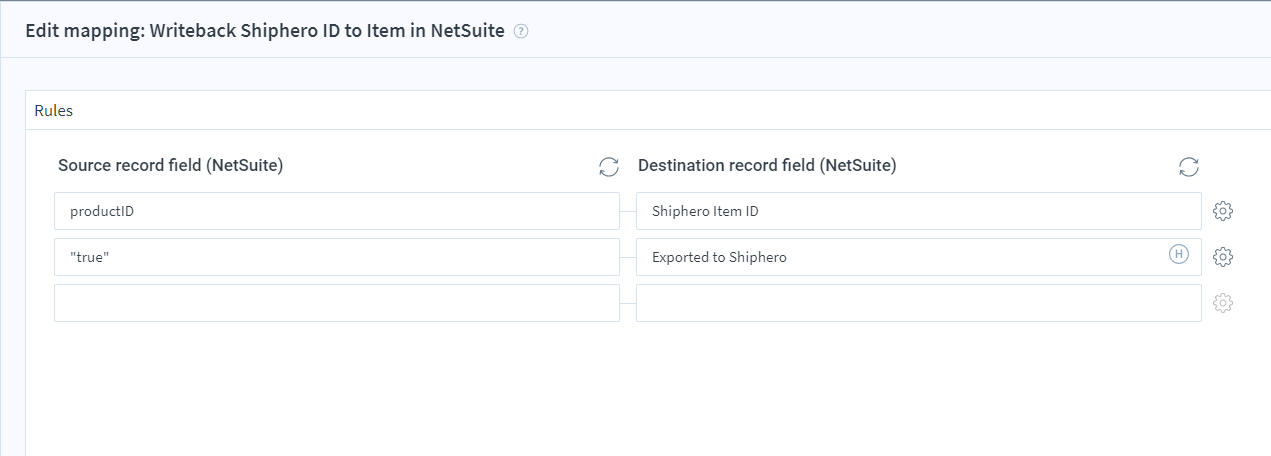Click the "true" source field box

click(336, 257)
